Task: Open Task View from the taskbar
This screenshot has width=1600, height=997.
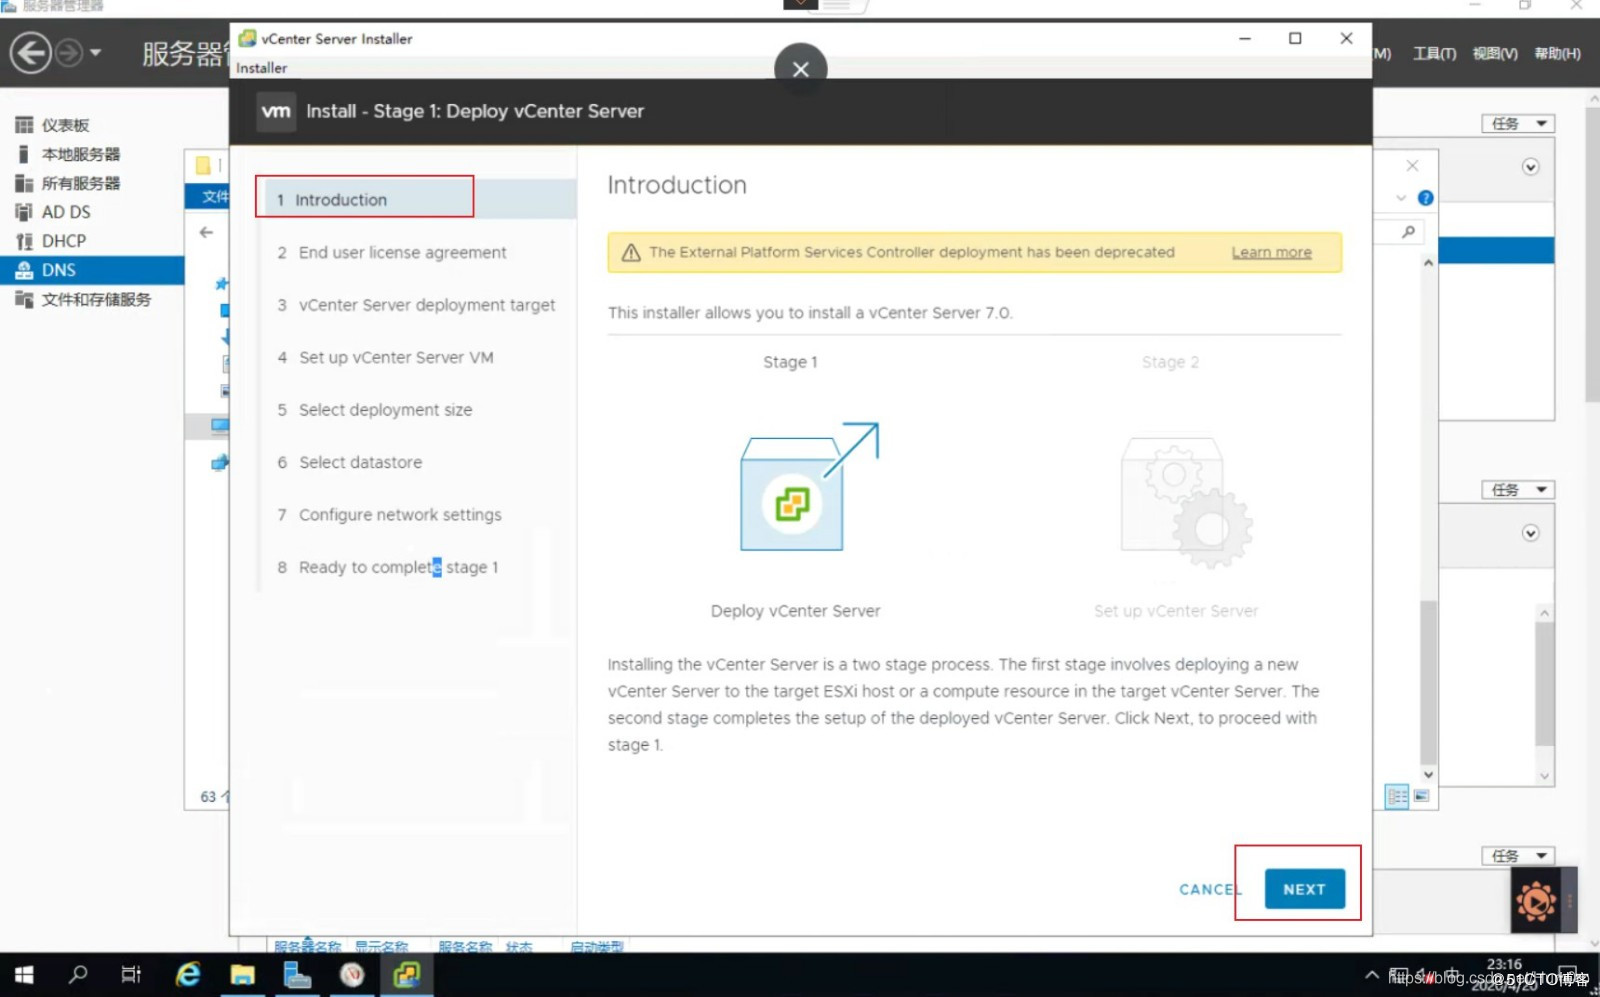Action: click(x=131, y=974)
